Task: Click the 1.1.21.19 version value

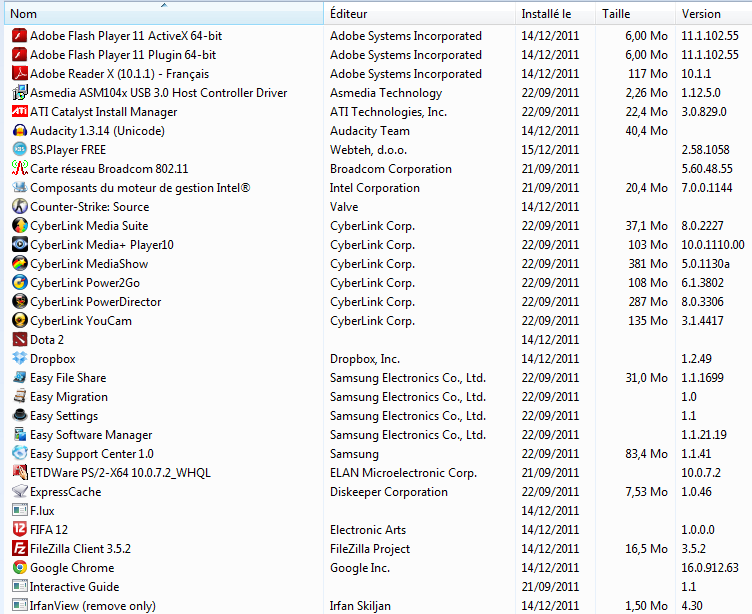Action: pos(704,435)
